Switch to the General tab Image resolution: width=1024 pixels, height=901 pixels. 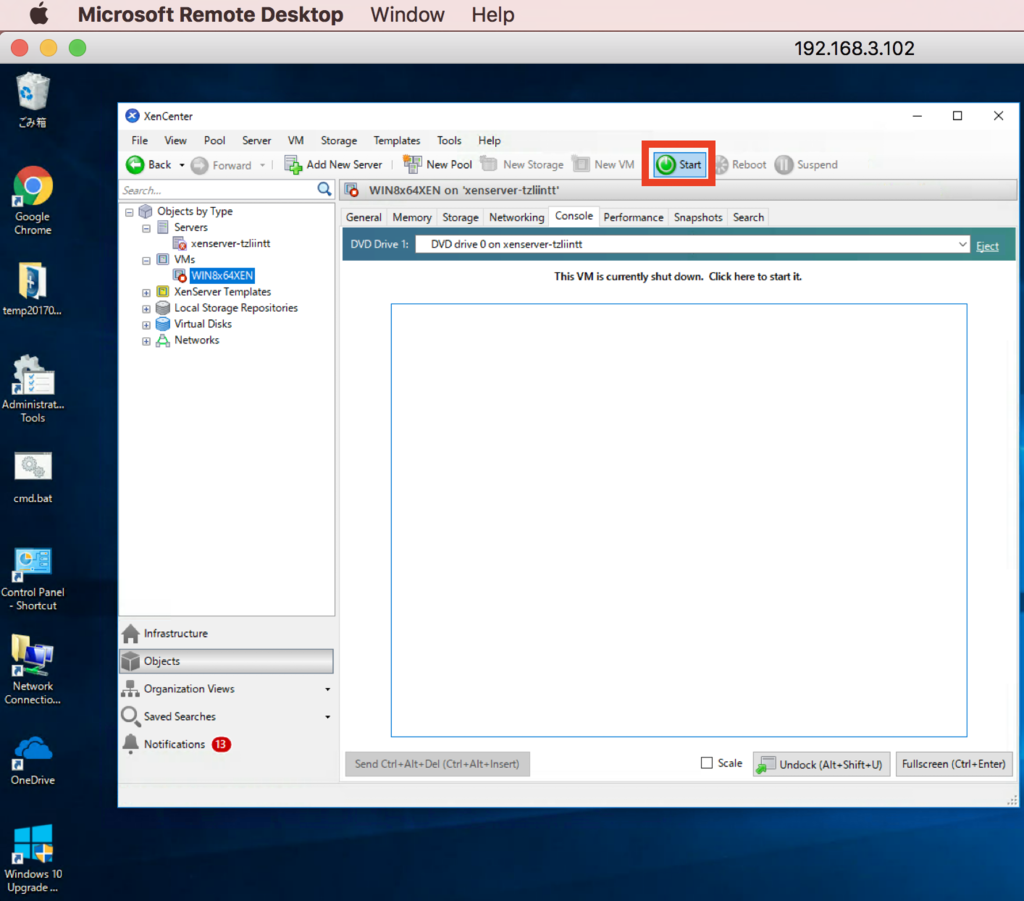364,217
